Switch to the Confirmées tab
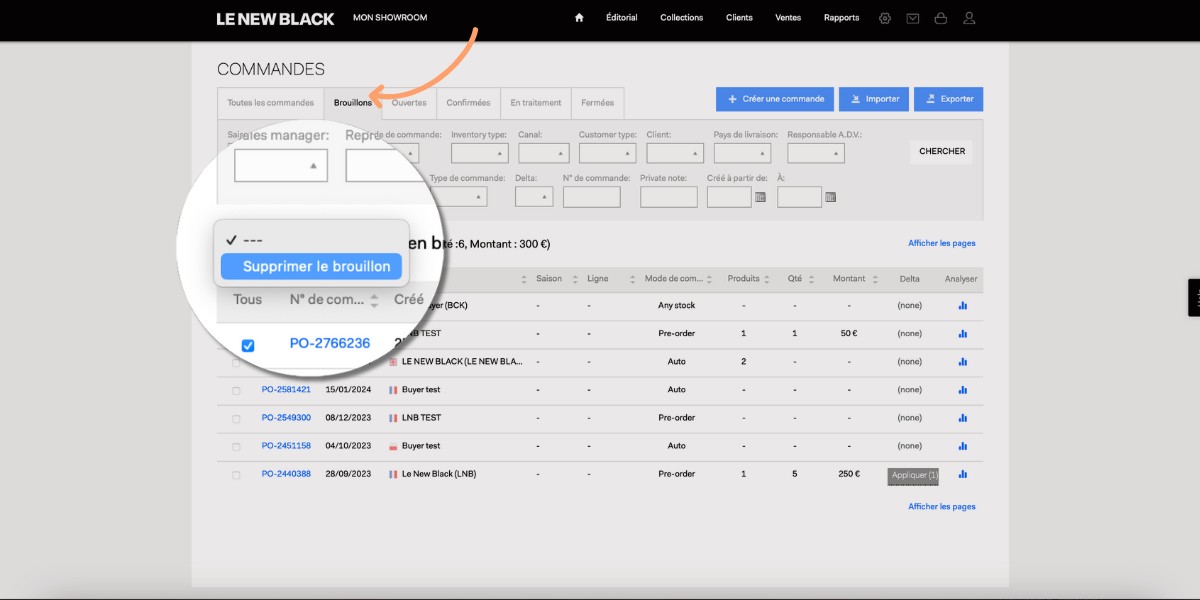 point(468,103)
